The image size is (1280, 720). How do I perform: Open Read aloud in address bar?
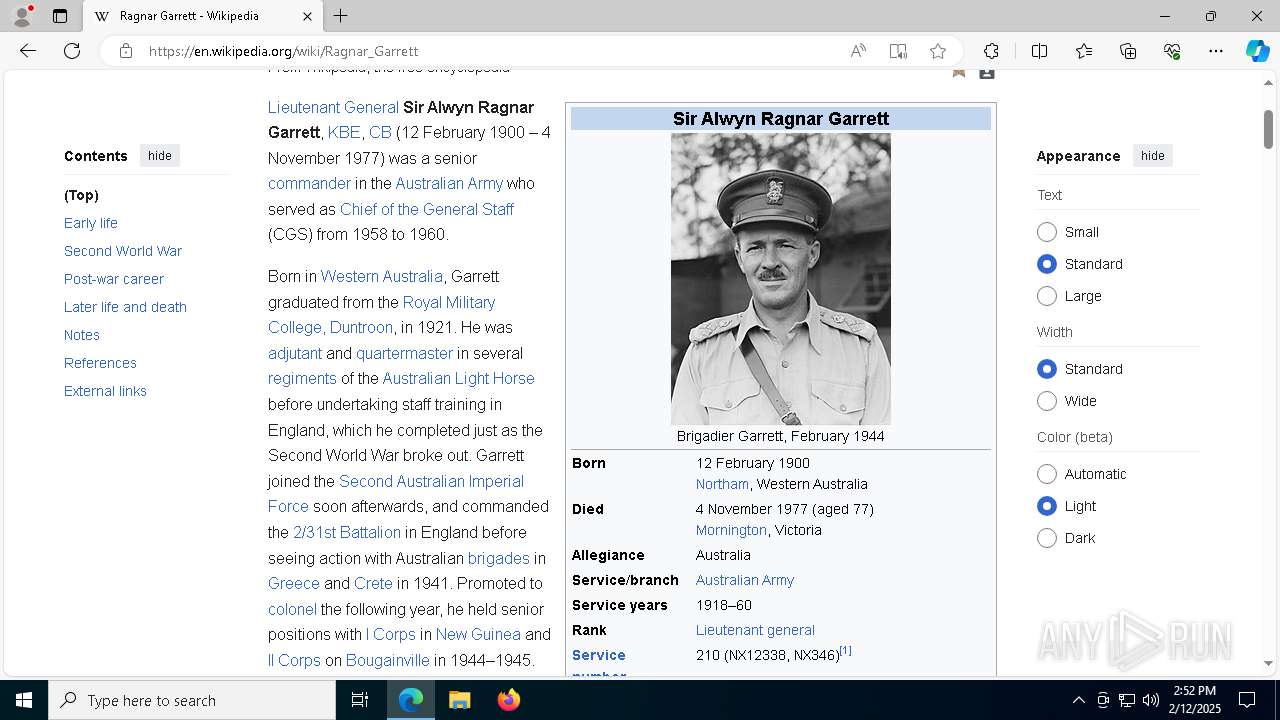point(858,51)
